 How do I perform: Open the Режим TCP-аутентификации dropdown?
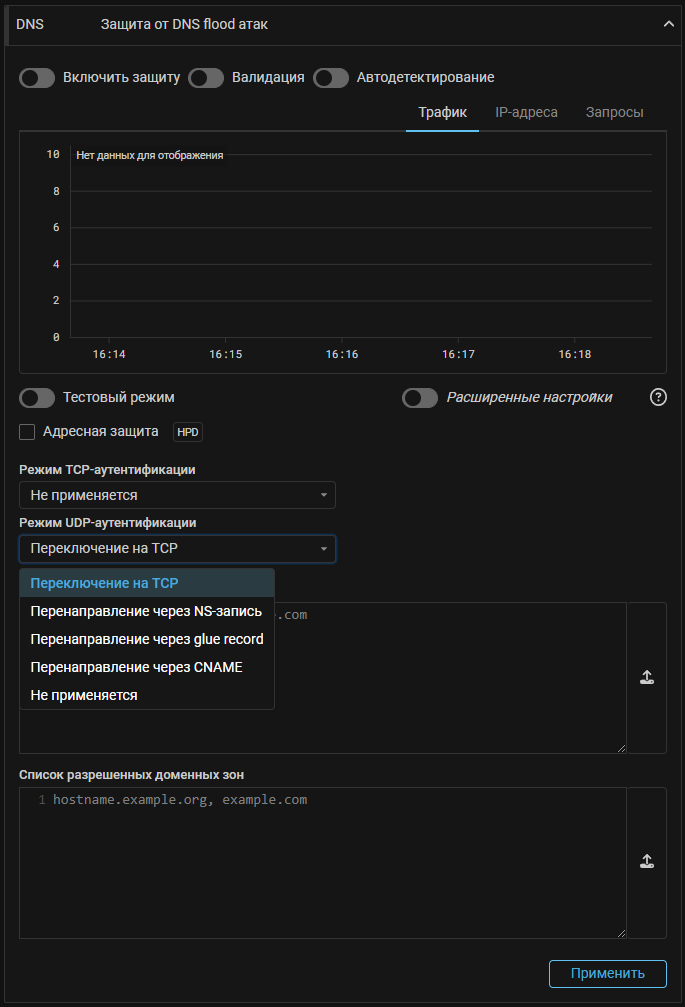pyautogui.click(x=177, y=495)
